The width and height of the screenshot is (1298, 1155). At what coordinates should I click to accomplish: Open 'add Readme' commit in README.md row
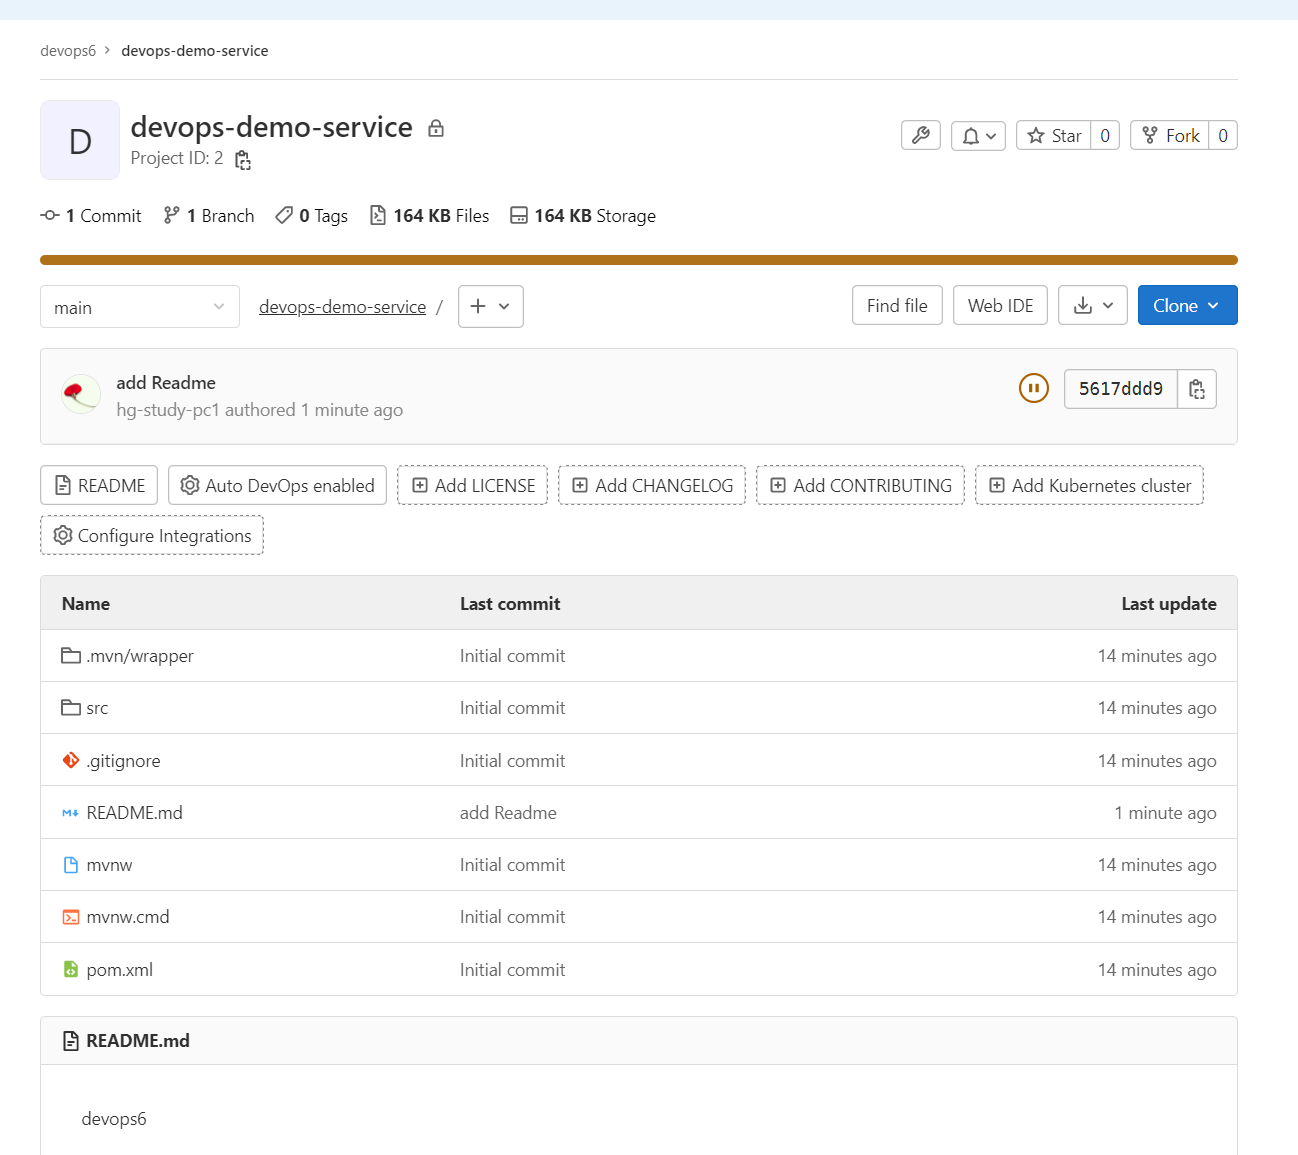coord(508,813)
